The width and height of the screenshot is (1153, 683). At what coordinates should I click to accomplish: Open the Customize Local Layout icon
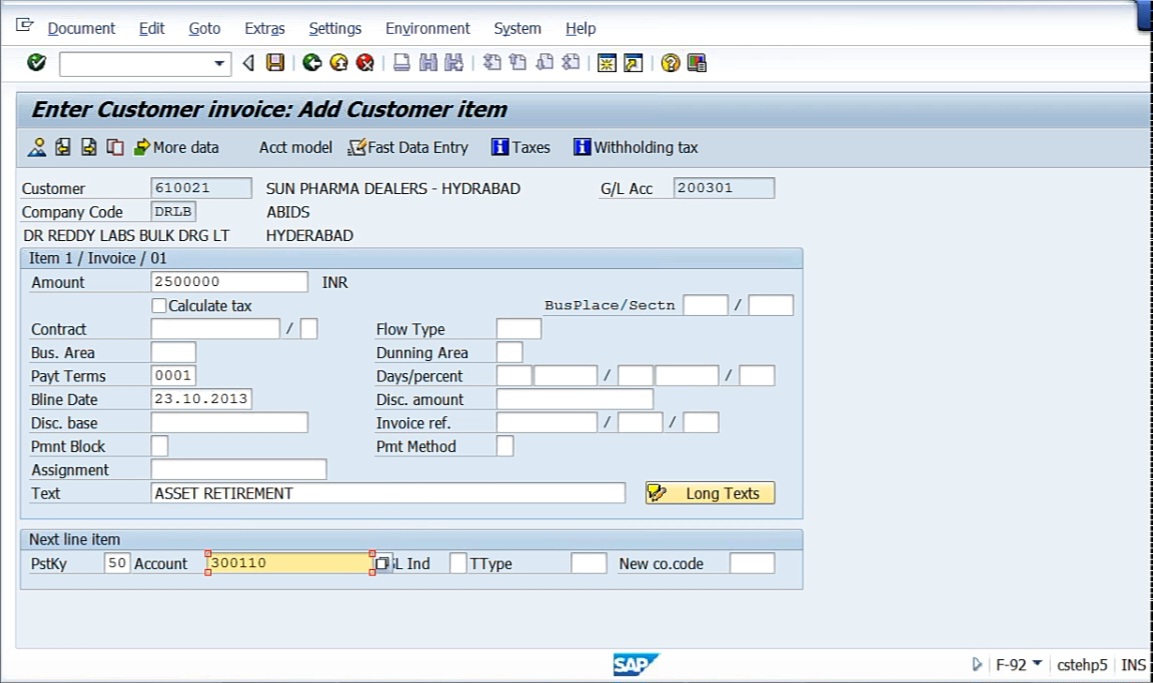point(696,63)
